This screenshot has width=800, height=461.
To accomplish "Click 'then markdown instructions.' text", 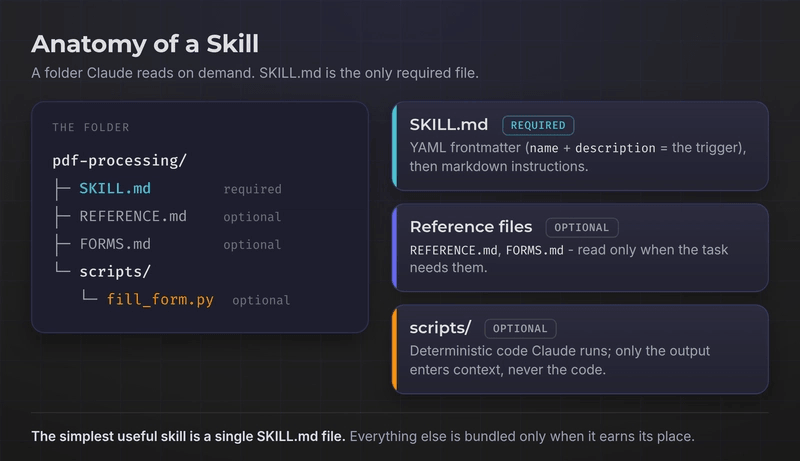I will tap(498, 166).
